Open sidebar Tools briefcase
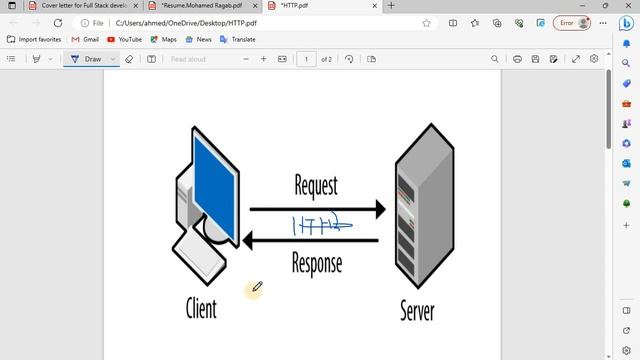The image size is (640, 360). click(627, 104)
